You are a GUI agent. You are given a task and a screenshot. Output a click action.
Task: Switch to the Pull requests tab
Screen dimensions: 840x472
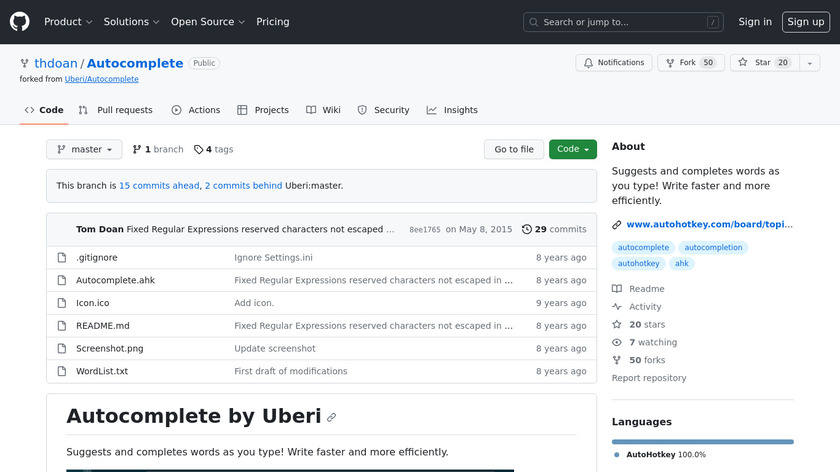[116, 110]
